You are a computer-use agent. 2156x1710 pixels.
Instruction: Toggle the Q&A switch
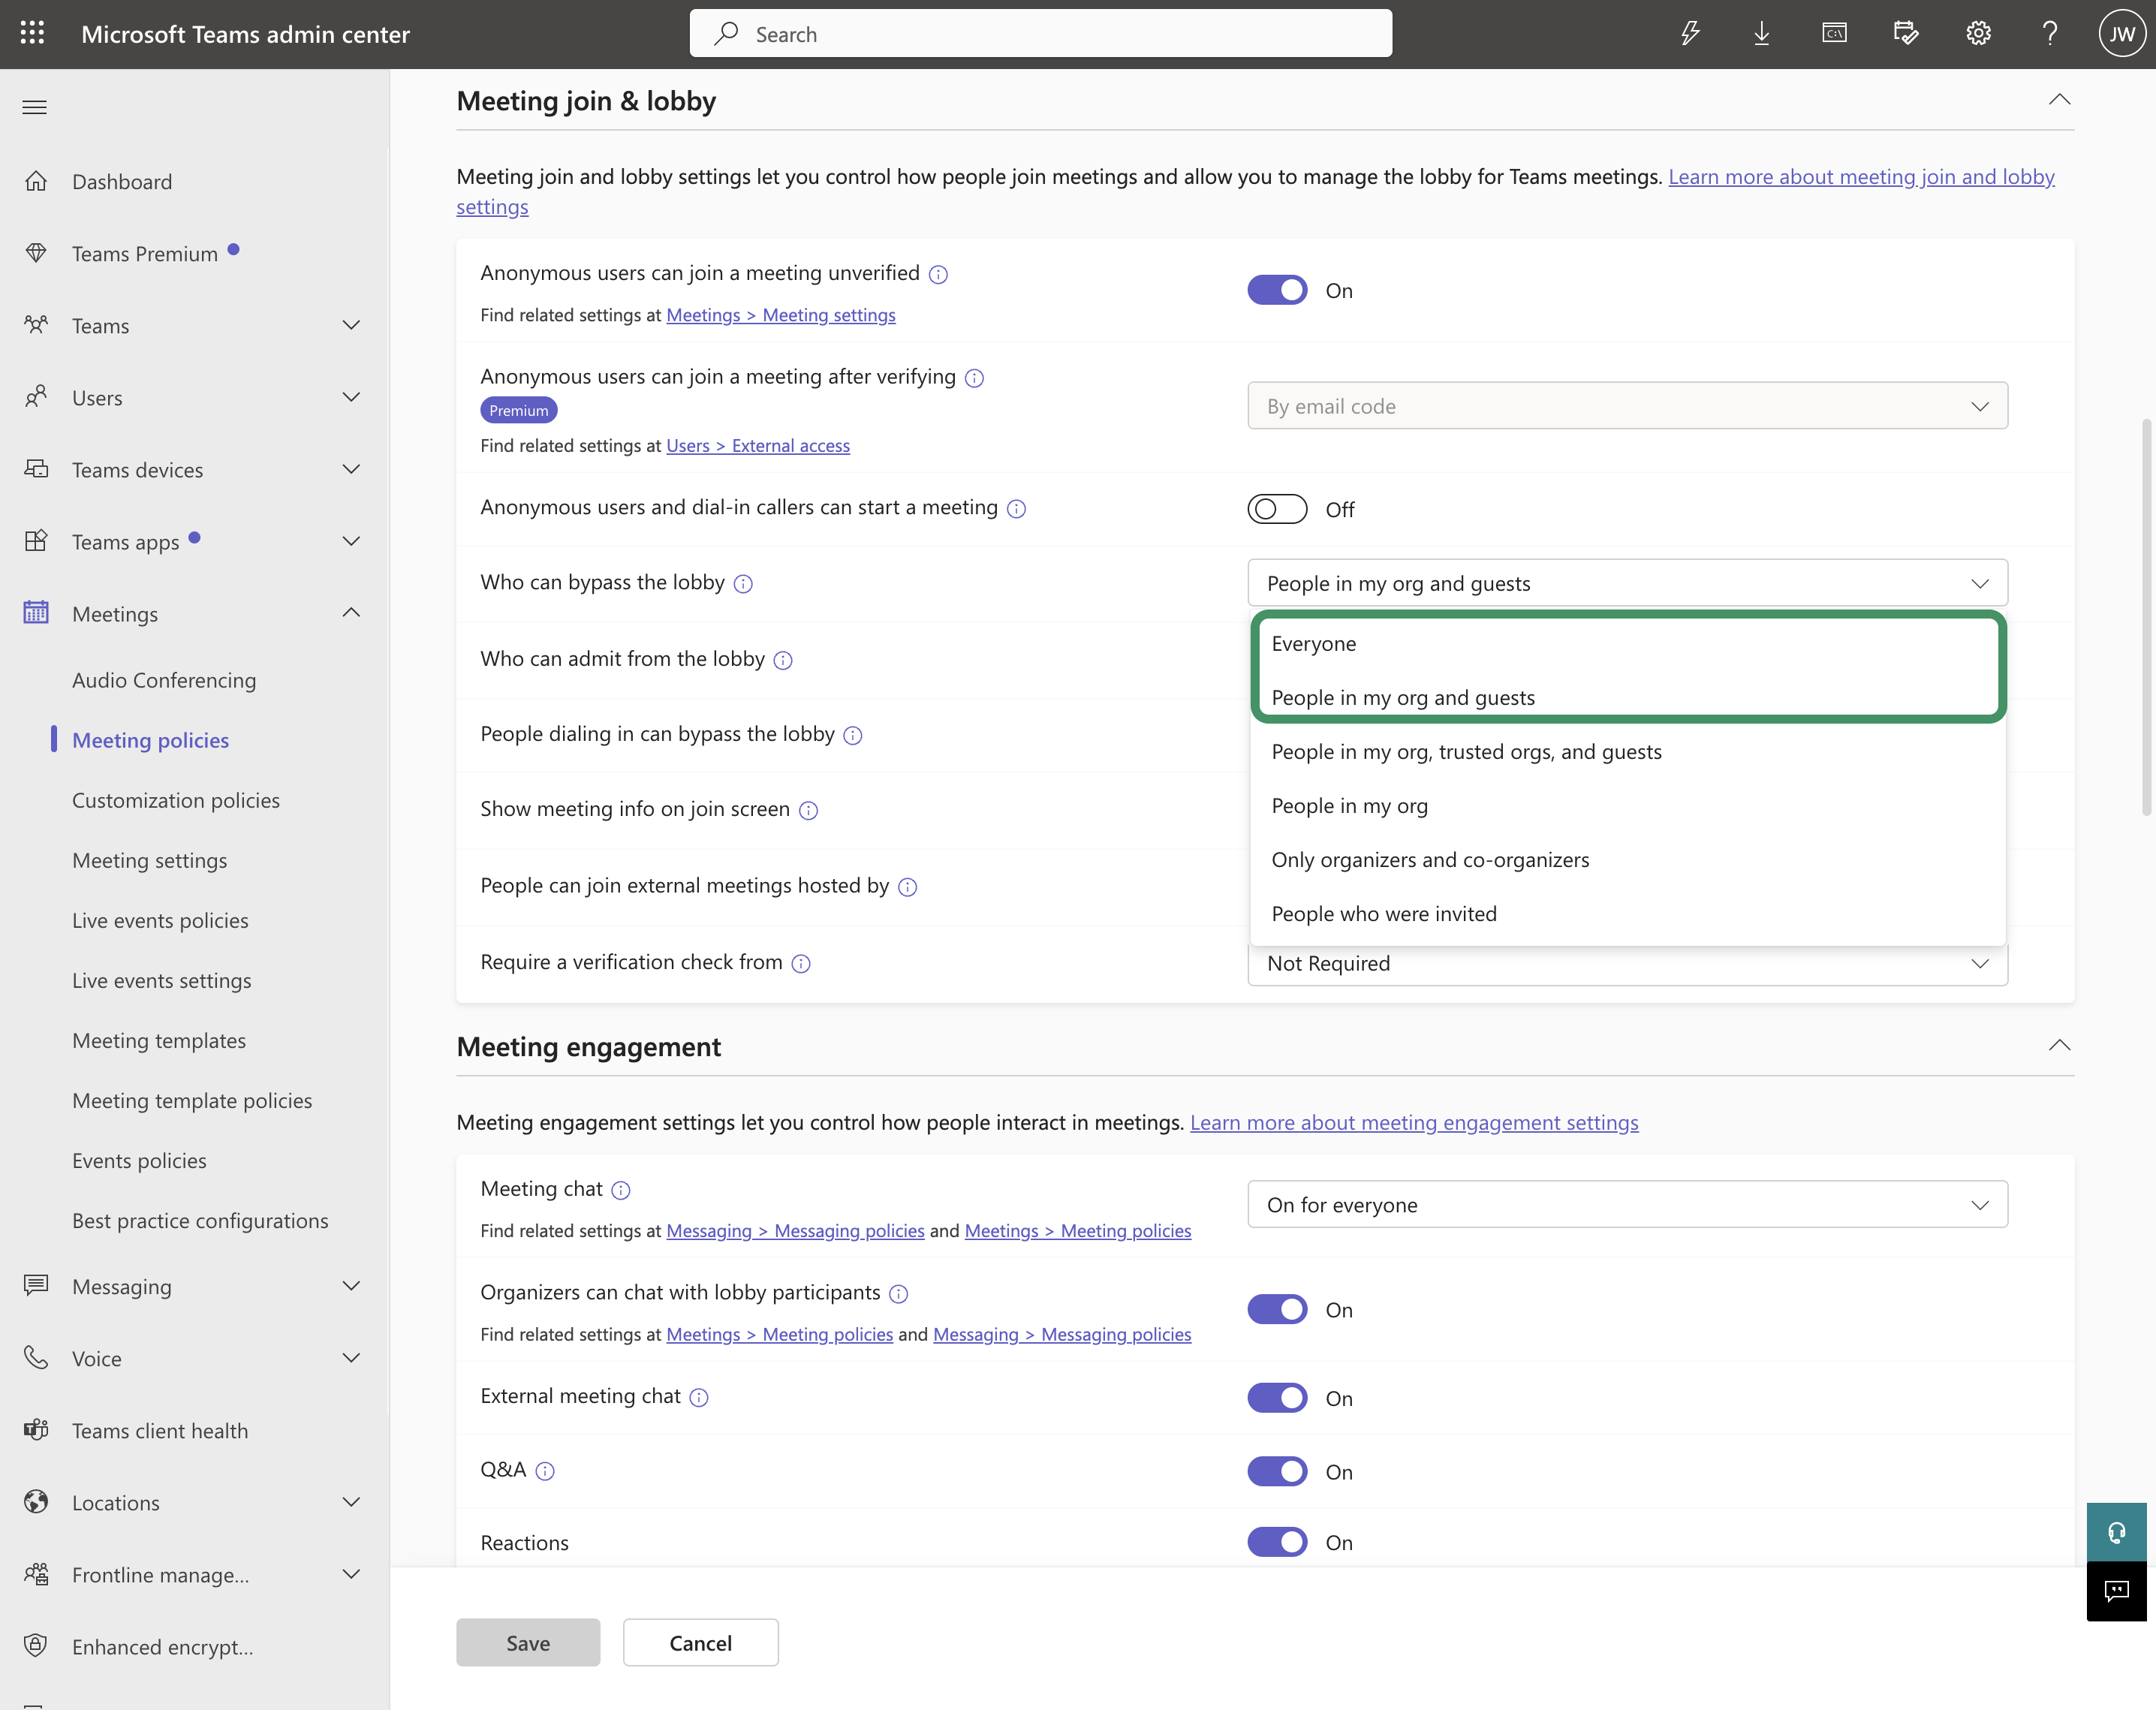(x=1277, y=1471)
